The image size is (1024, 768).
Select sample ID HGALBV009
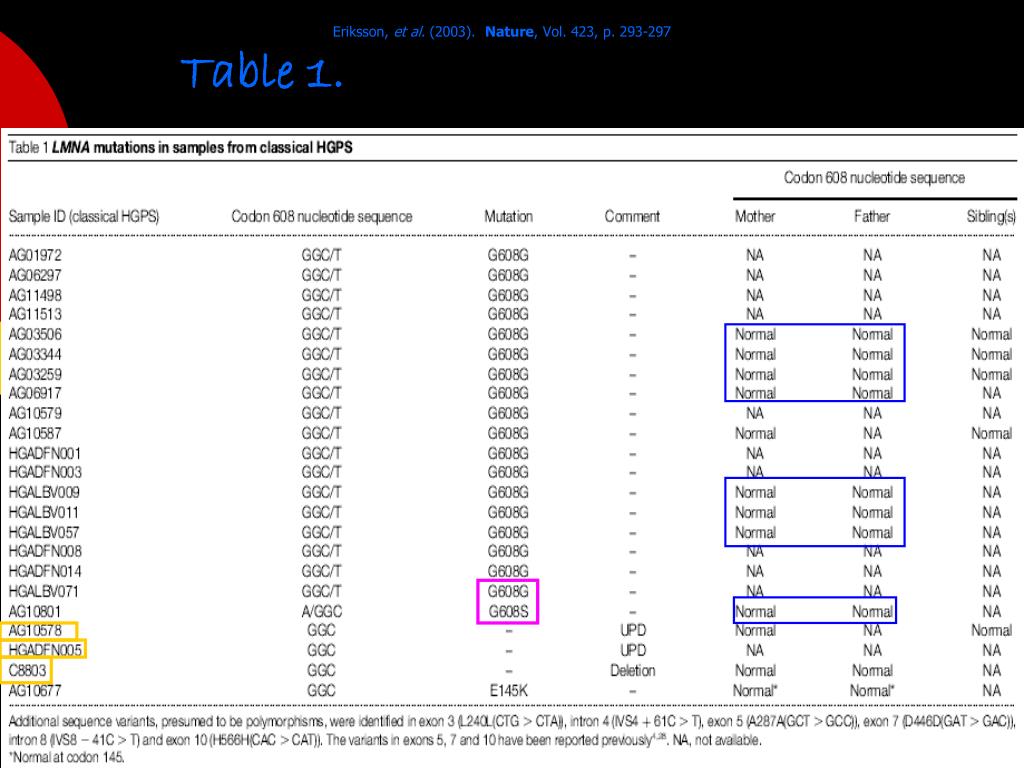[x=44, y=492]
